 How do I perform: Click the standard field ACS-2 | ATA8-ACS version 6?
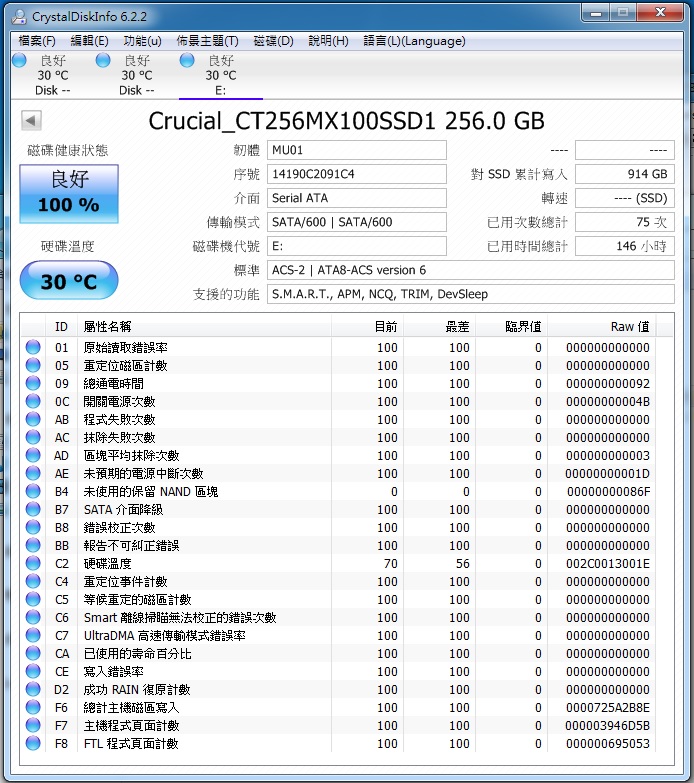(470, 270)
